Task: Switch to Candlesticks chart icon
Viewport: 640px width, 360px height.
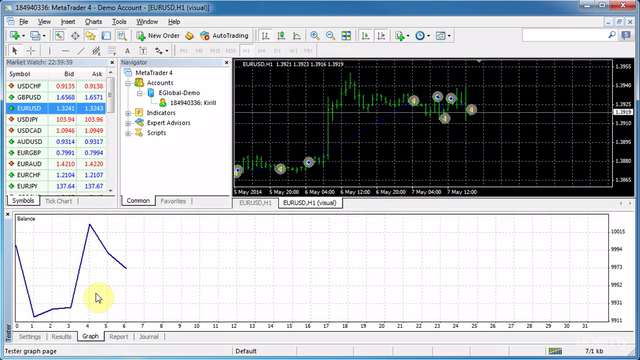Action: point(281,36)
